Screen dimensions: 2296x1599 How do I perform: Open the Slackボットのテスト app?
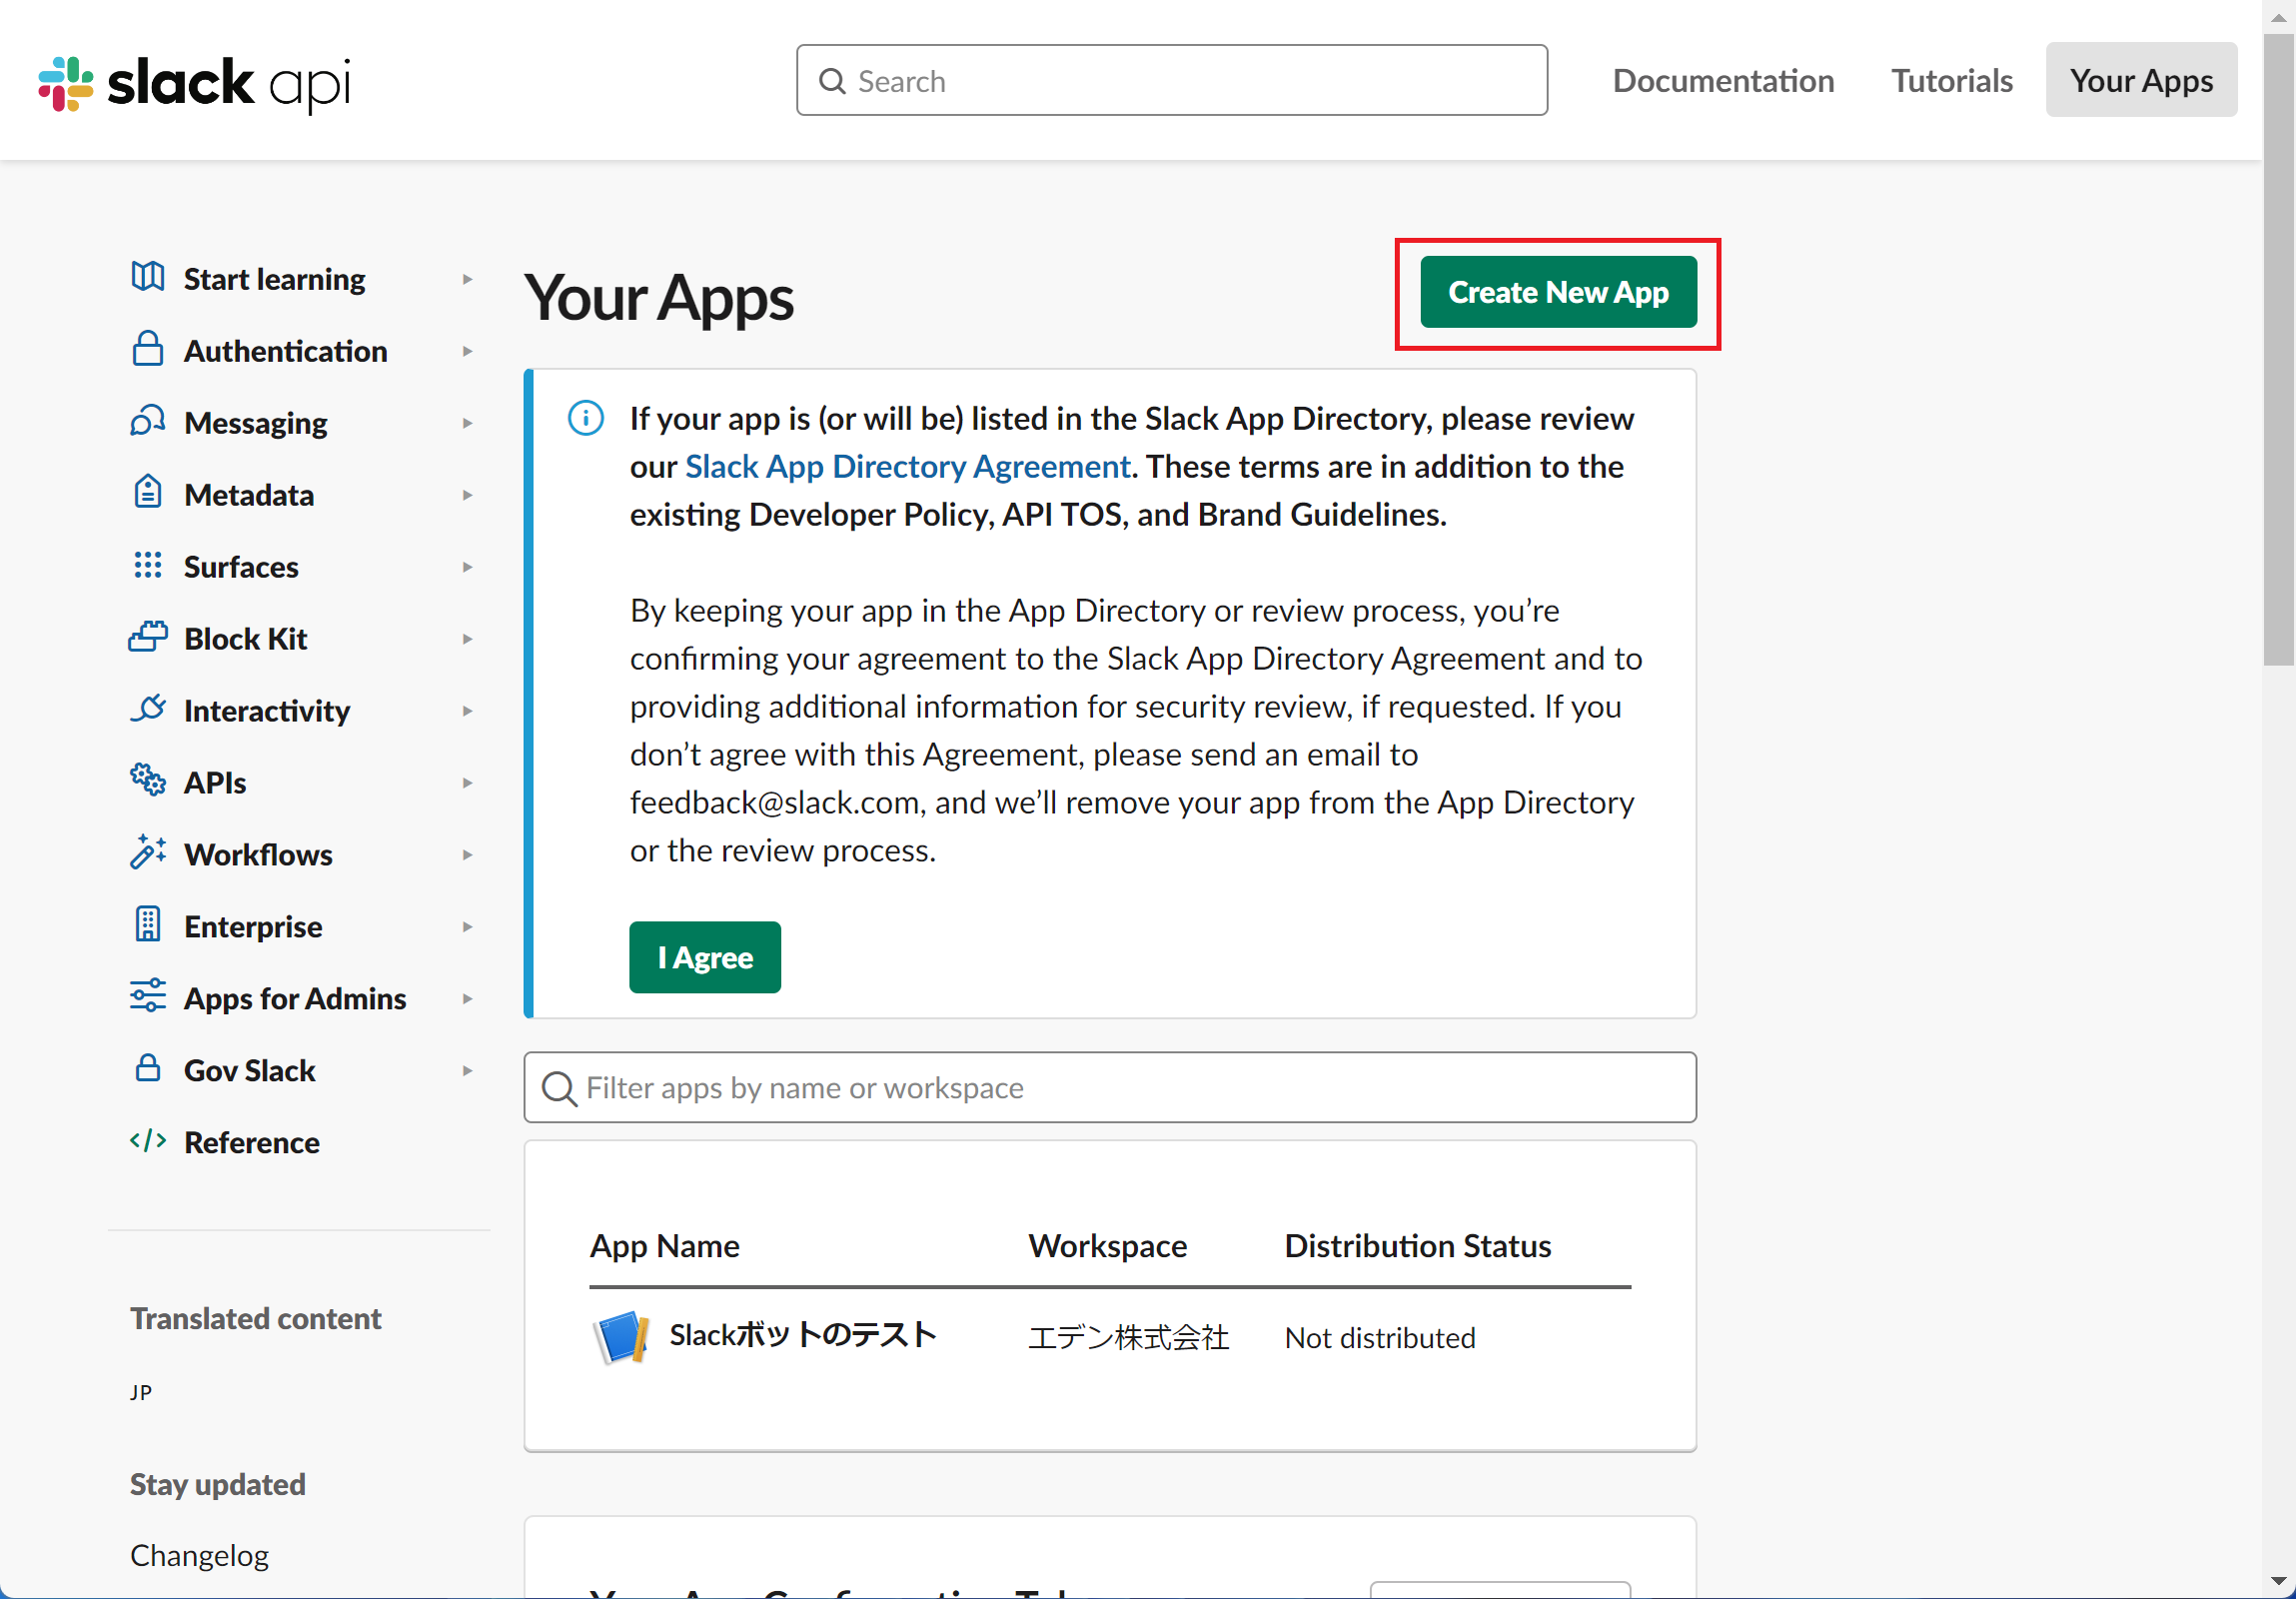803,1335
